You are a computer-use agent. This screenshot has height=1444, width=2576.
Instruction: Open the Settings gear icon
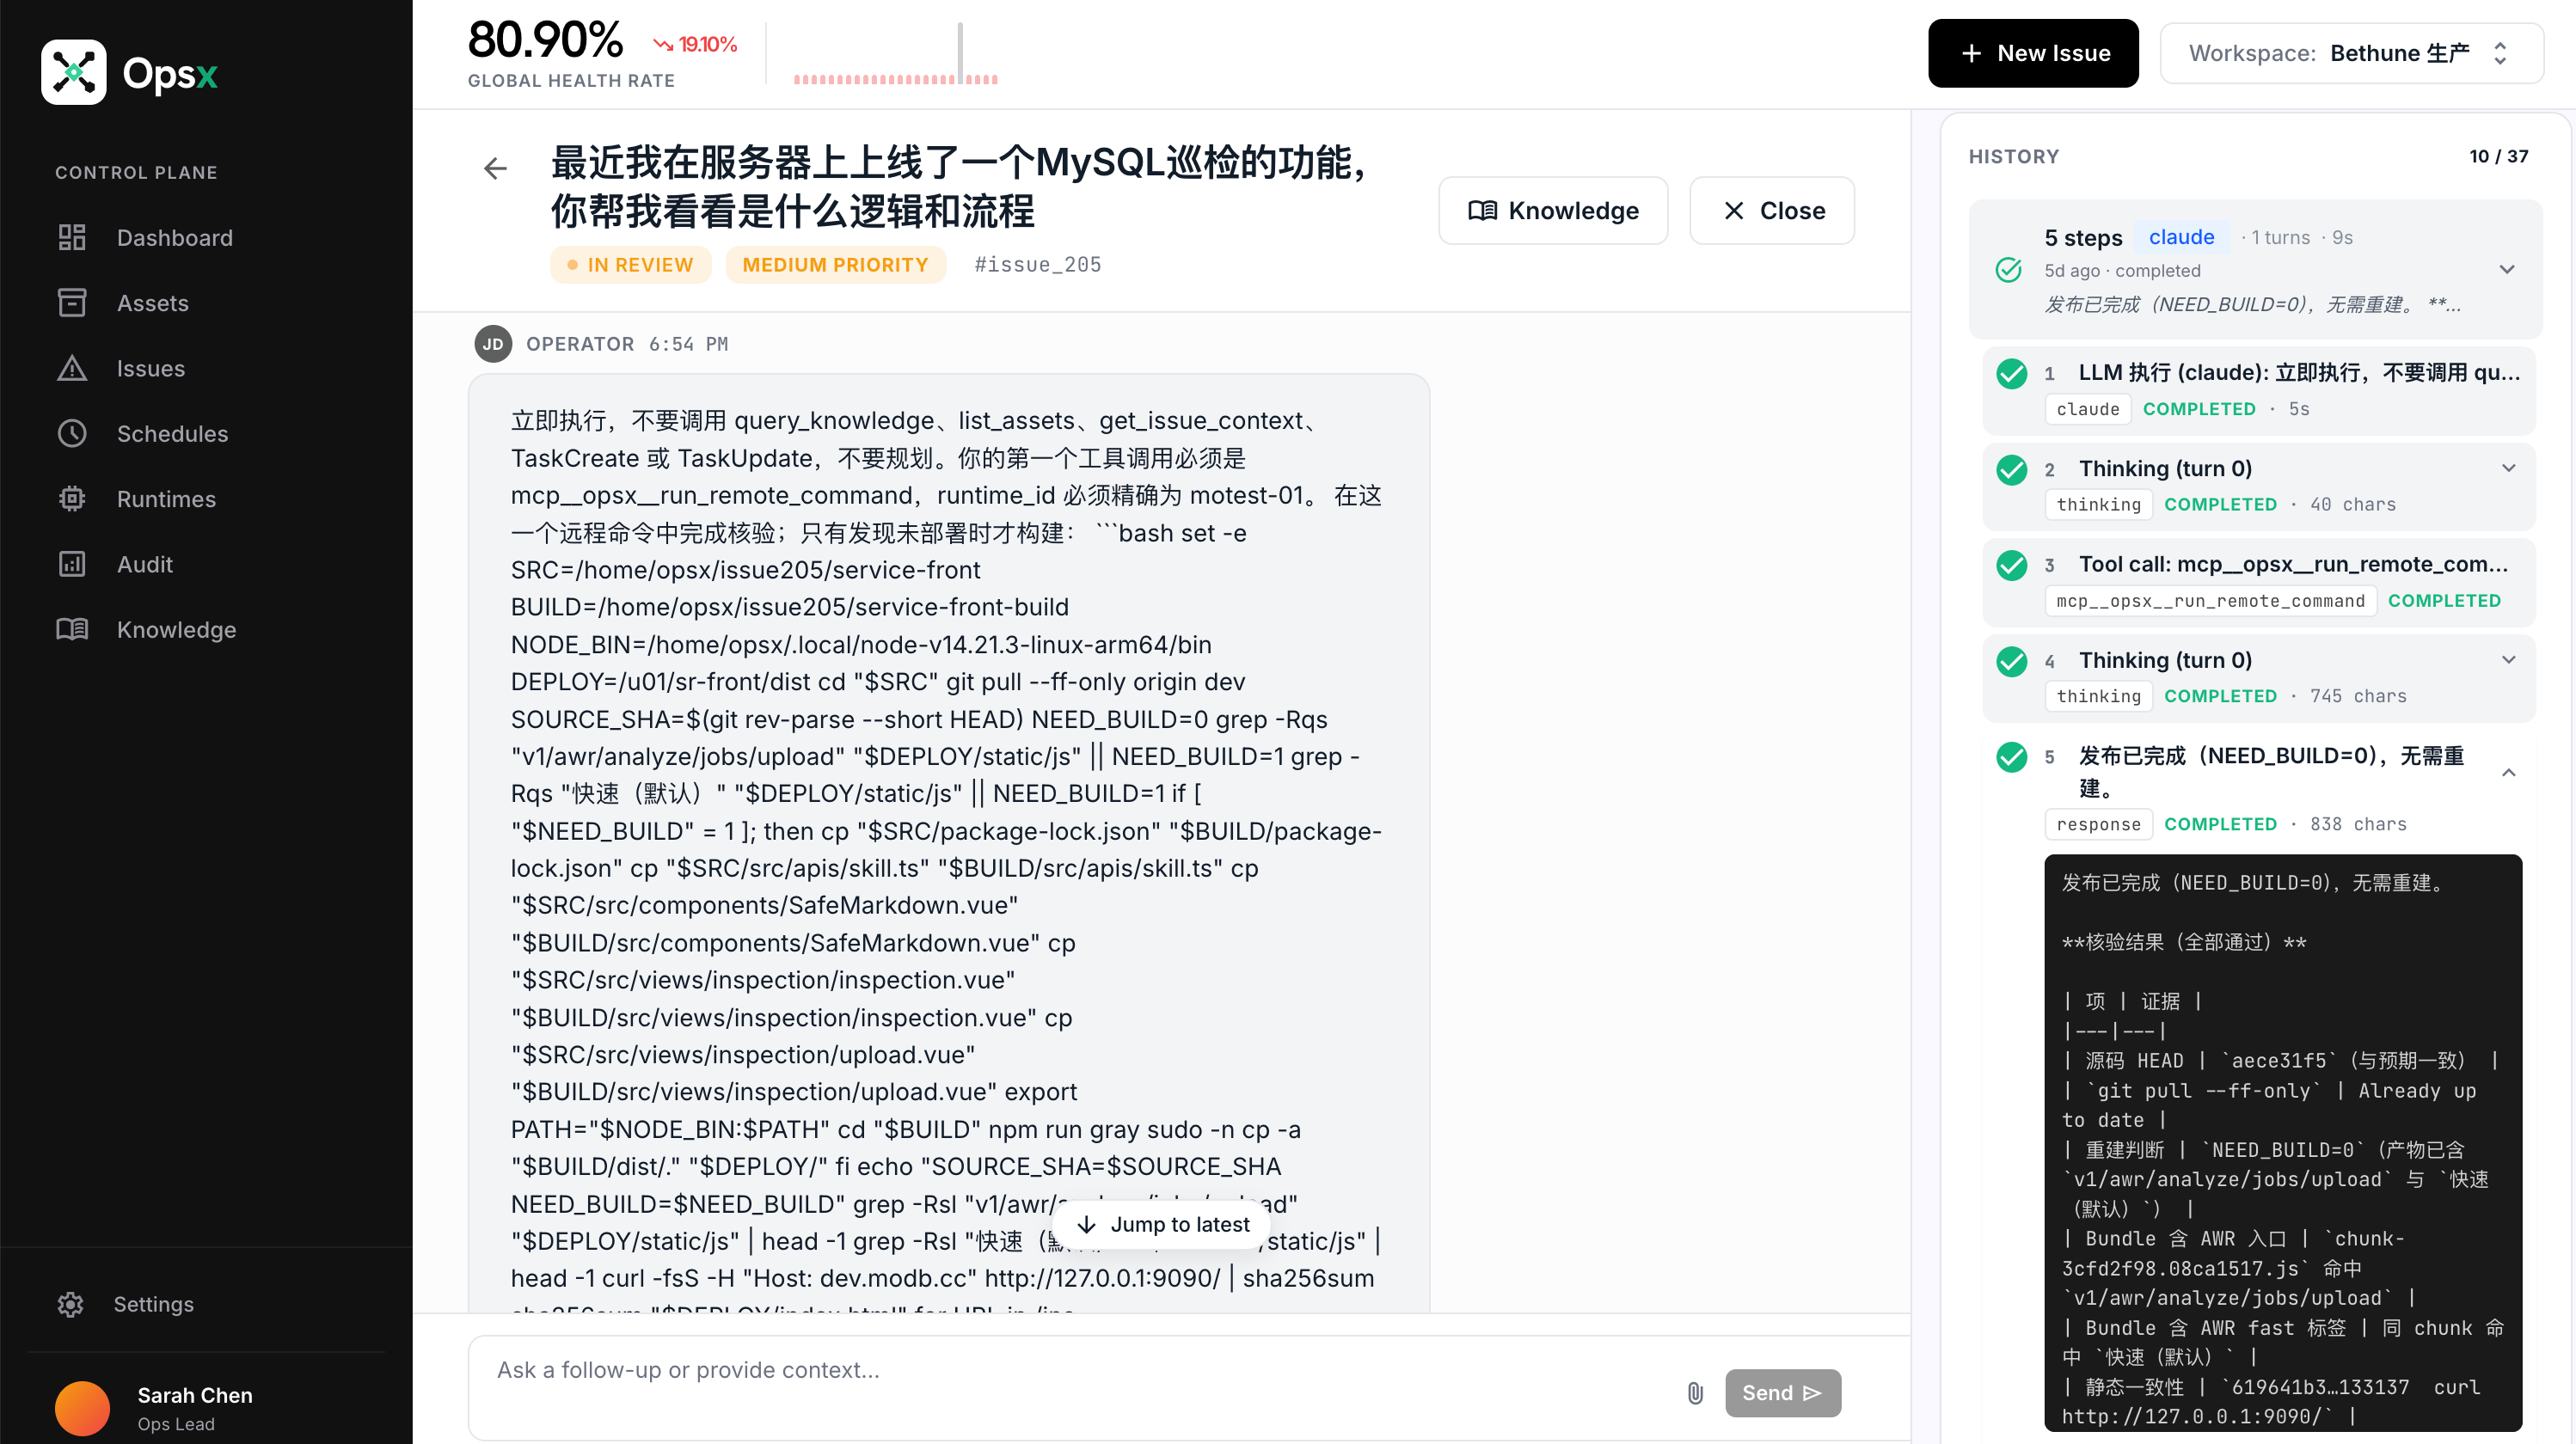(x=70, y=1304)
